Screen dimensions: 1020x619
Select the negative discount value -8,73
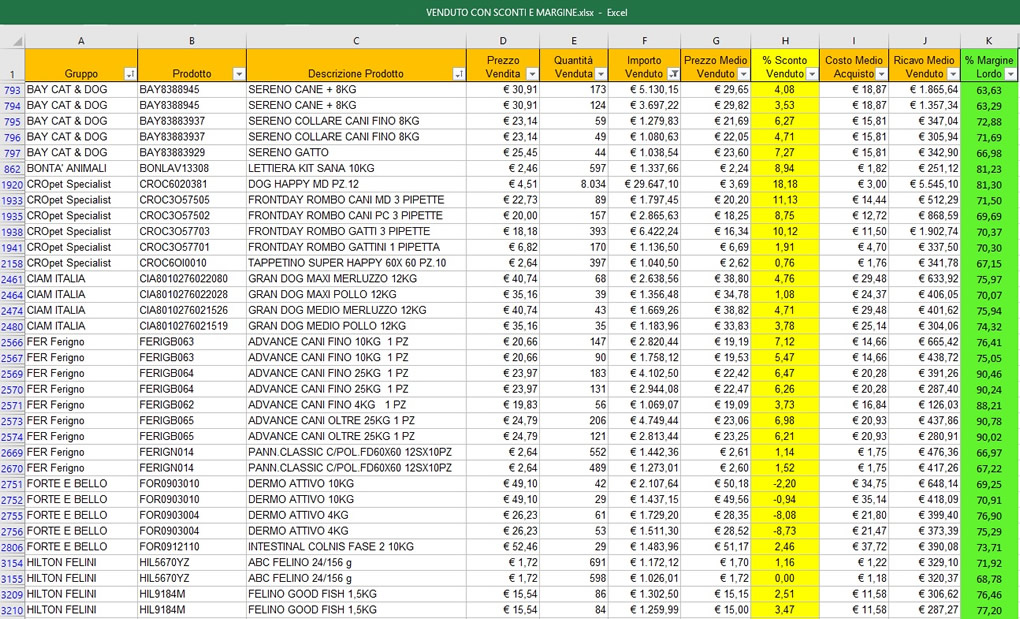[x=785, y=531]
